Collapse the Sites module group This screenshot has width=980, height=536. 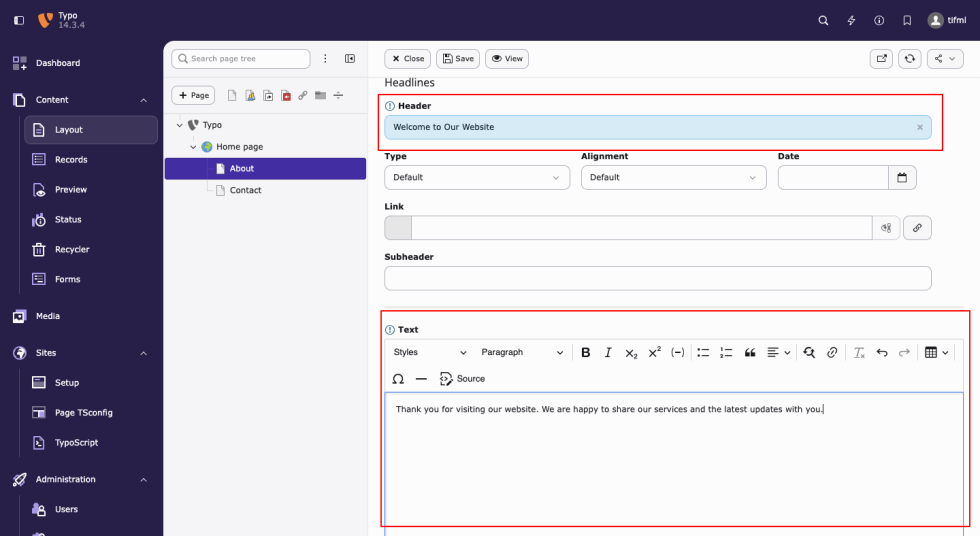point(143,353)
